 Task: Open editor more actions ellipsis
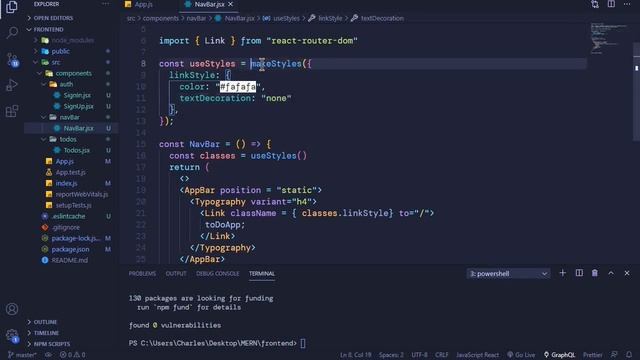tap(627, 4)
